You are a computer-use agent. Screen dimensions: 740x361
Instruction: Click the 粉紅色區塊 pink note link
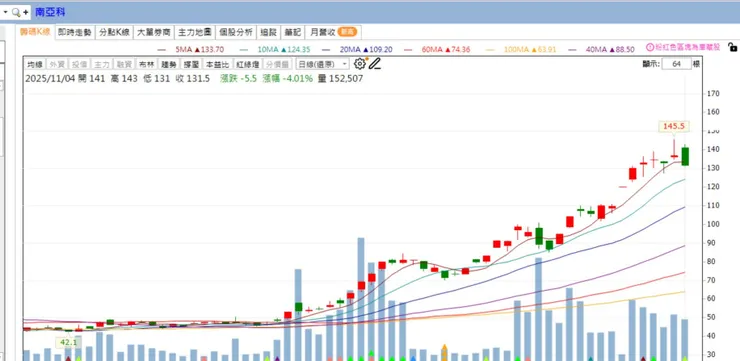pos(688,47)
